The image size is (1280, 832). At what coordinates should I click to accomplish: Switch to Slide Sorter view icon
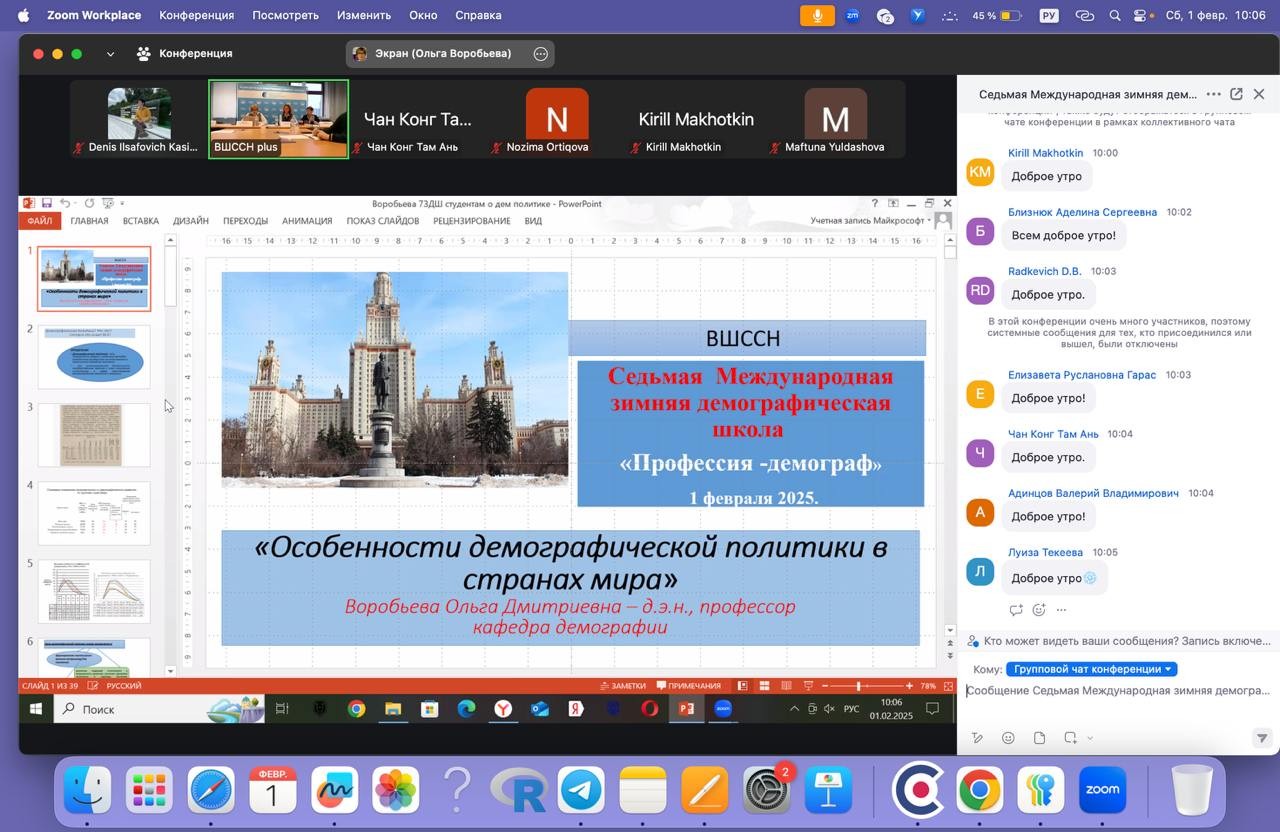click(x=764, y=687)
